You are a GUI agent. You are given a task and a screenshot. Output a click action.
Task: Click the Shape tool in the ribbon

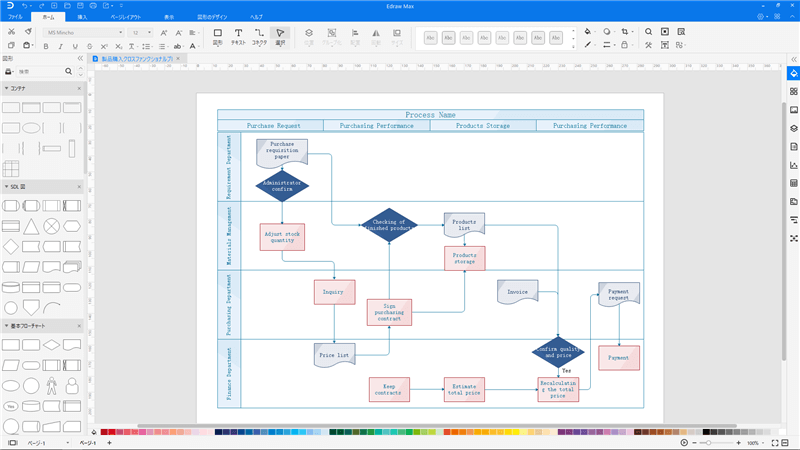217,37
